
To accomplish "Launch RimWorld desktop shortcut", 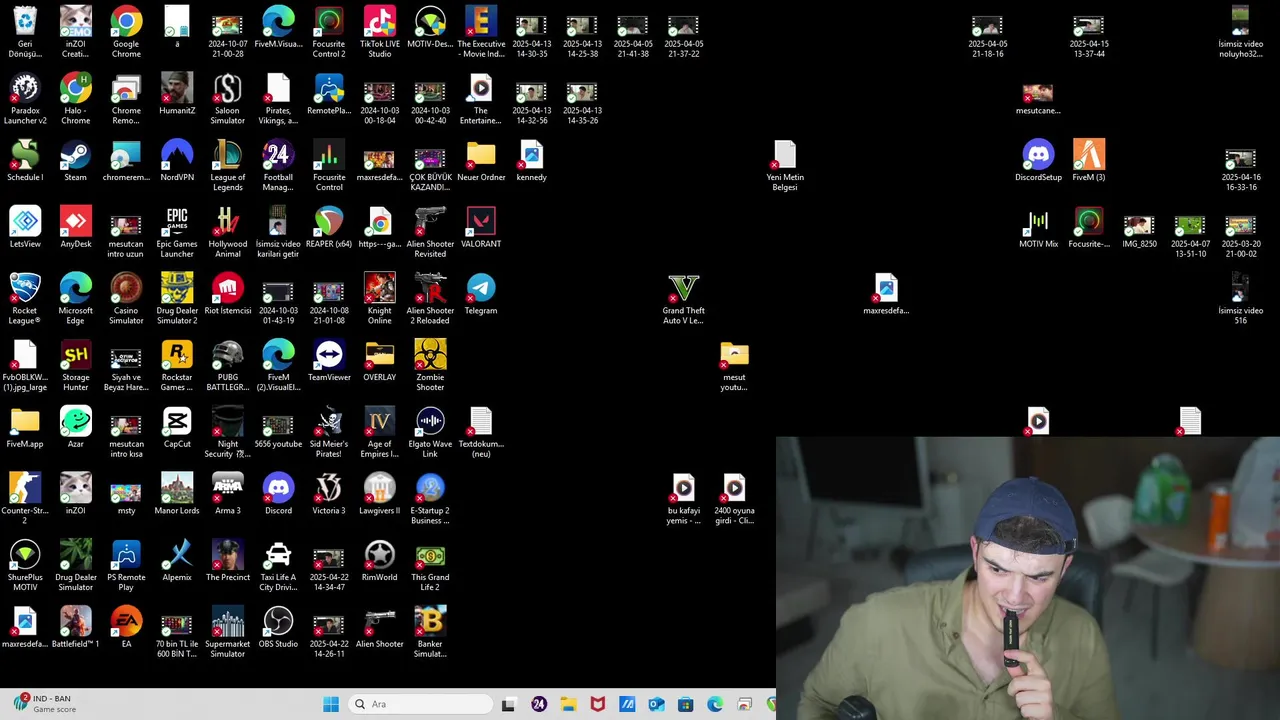I will (379, 560).
